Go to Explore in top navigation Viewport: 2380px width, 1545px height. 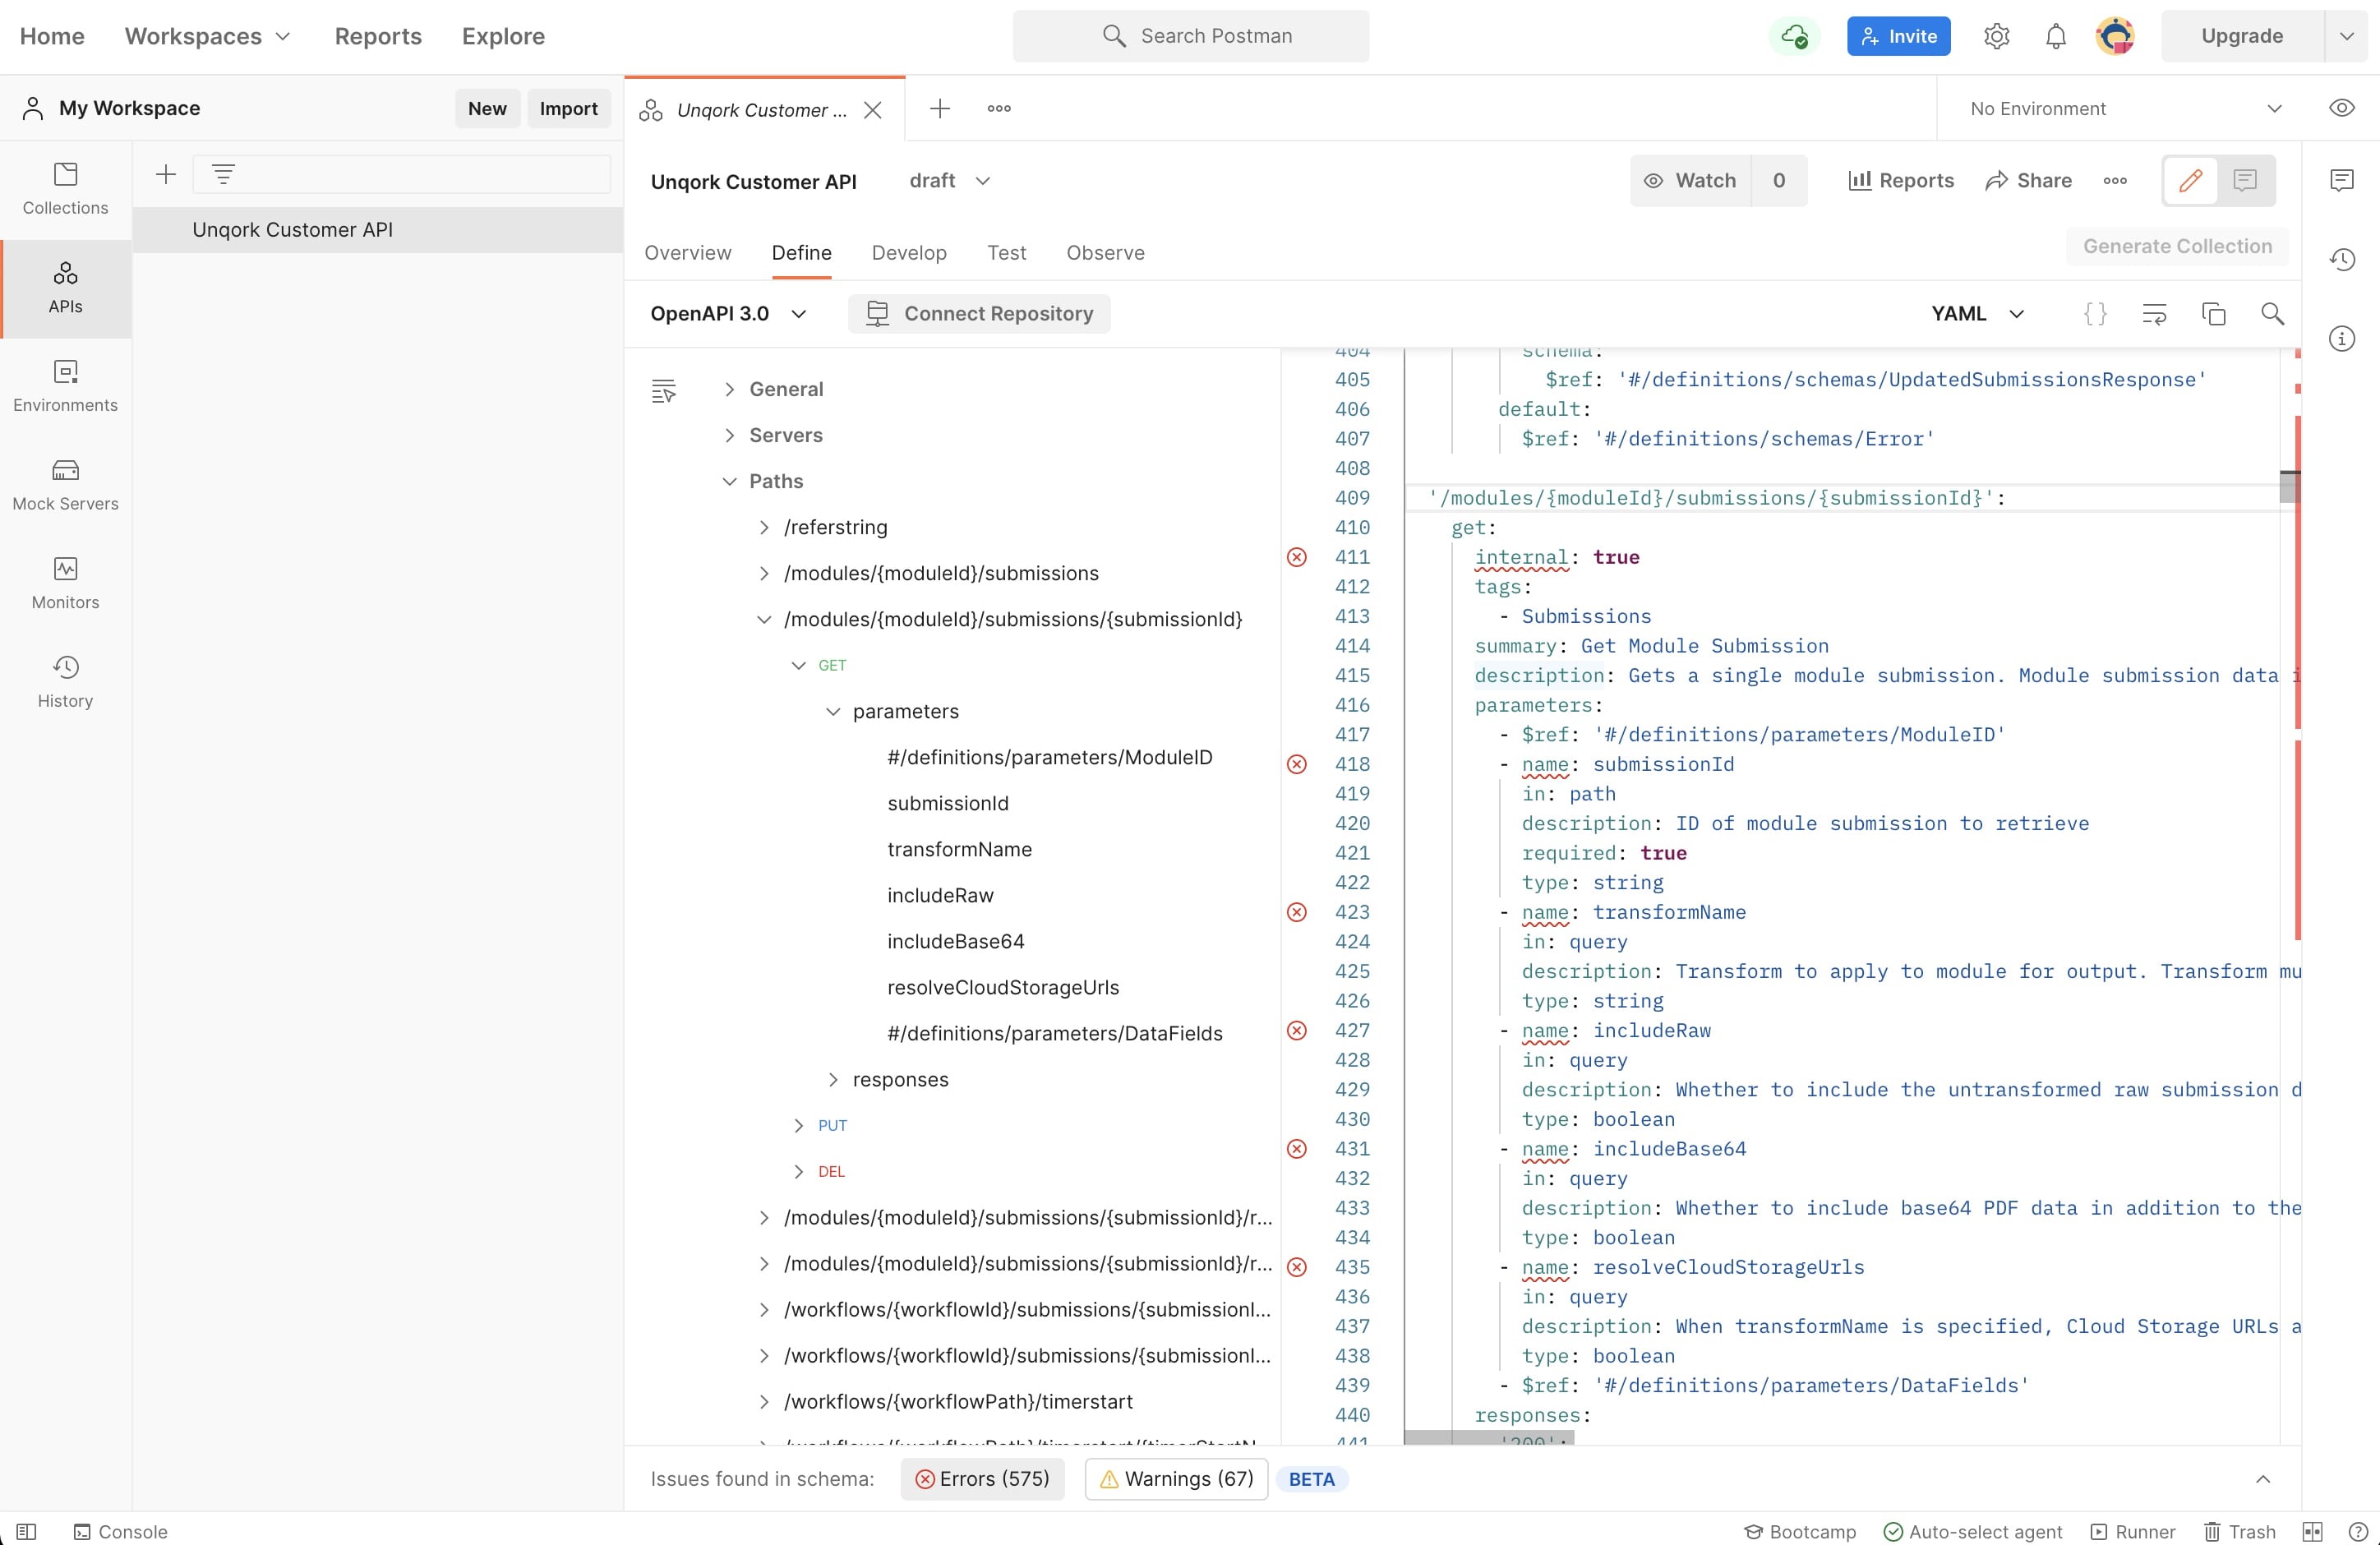tap(503, 36)
